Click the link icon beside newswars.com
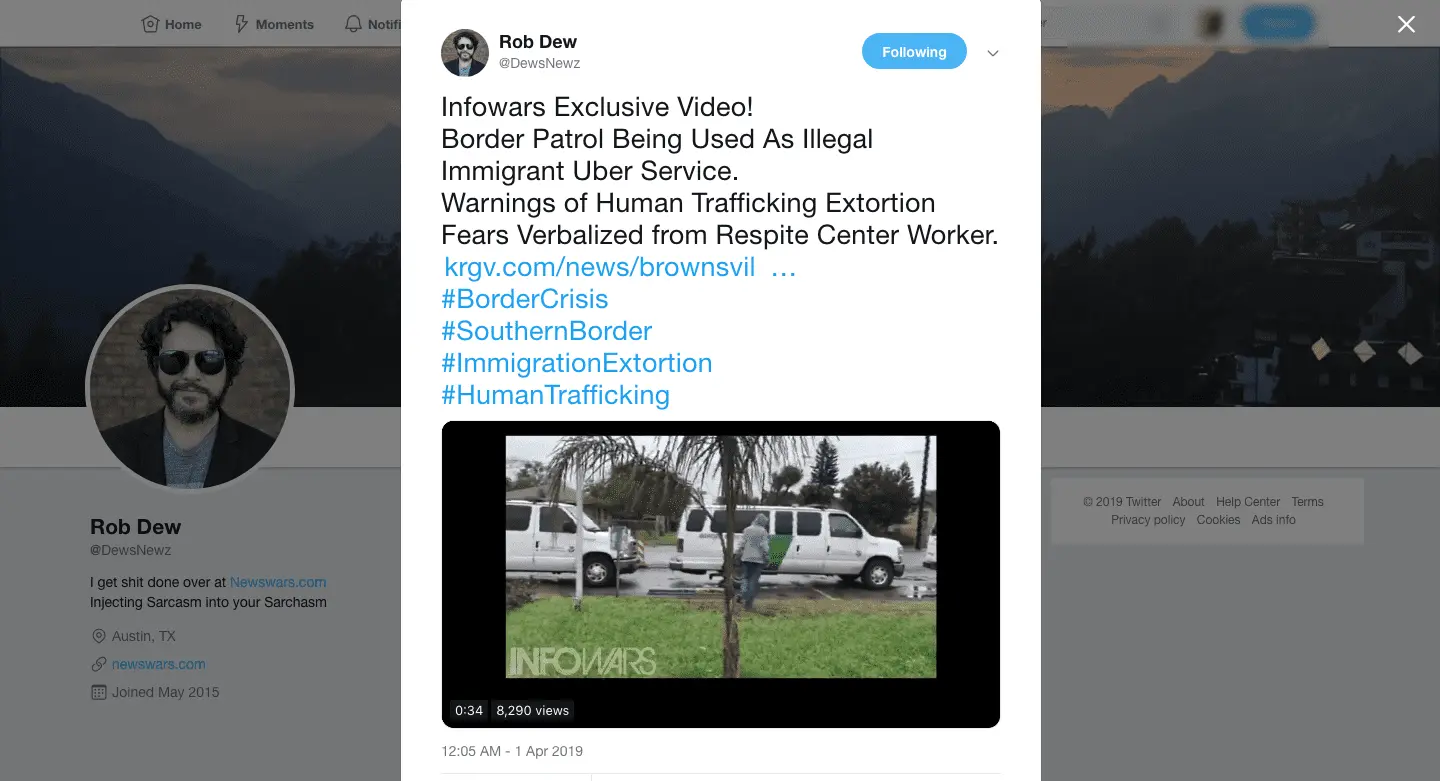 (98, 664)
